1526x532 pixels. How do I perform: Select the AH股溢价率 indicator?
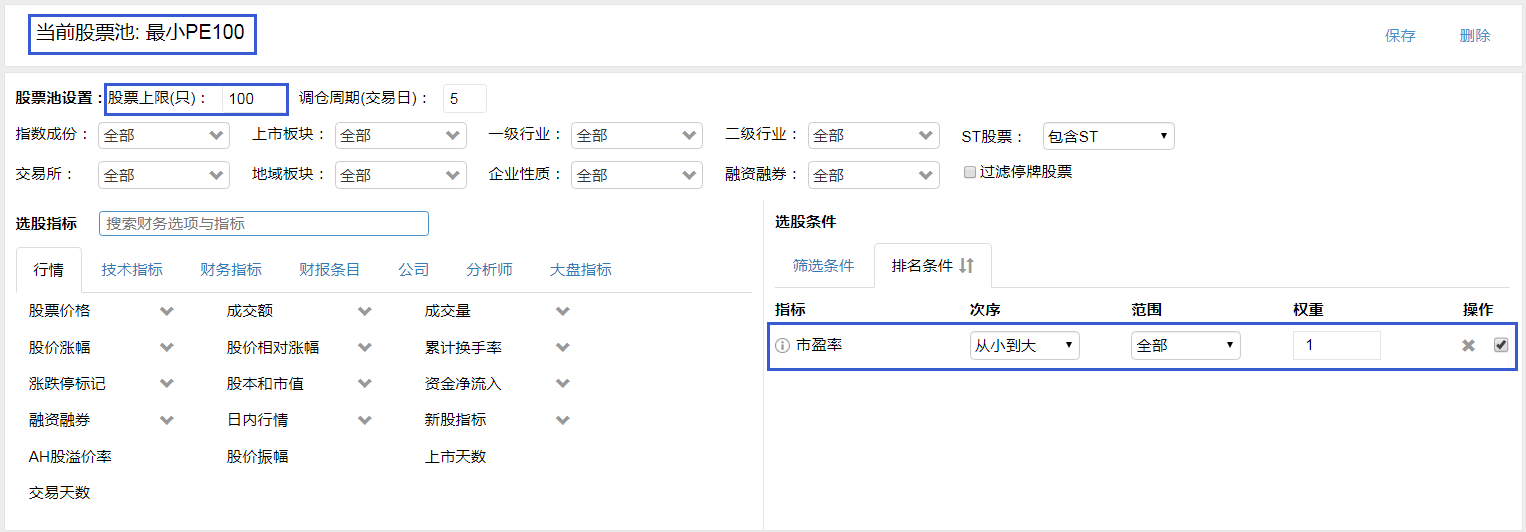point(70,456)
